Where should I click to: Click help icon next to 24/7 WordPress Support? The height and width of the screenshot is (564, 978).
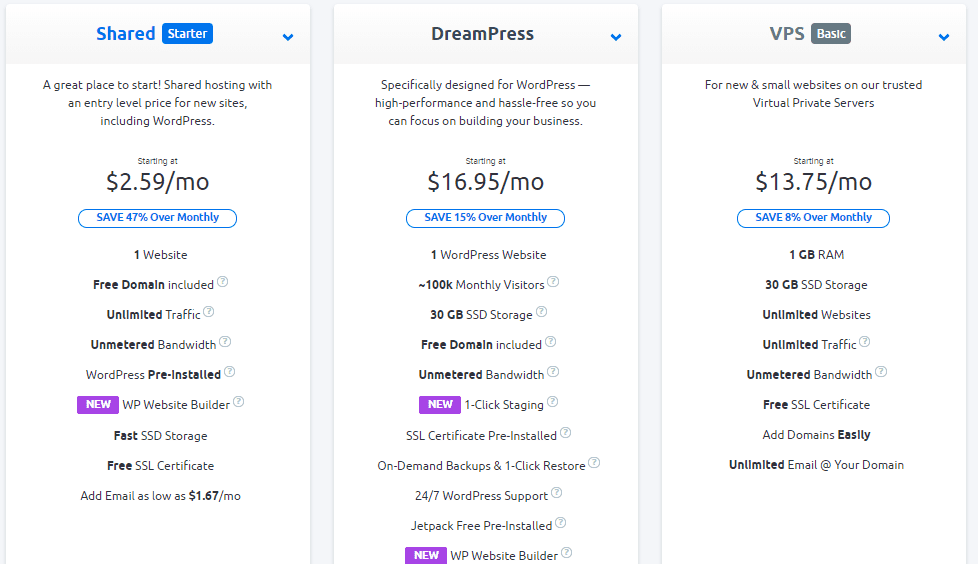pyautogui.click(x=556, y=492)
